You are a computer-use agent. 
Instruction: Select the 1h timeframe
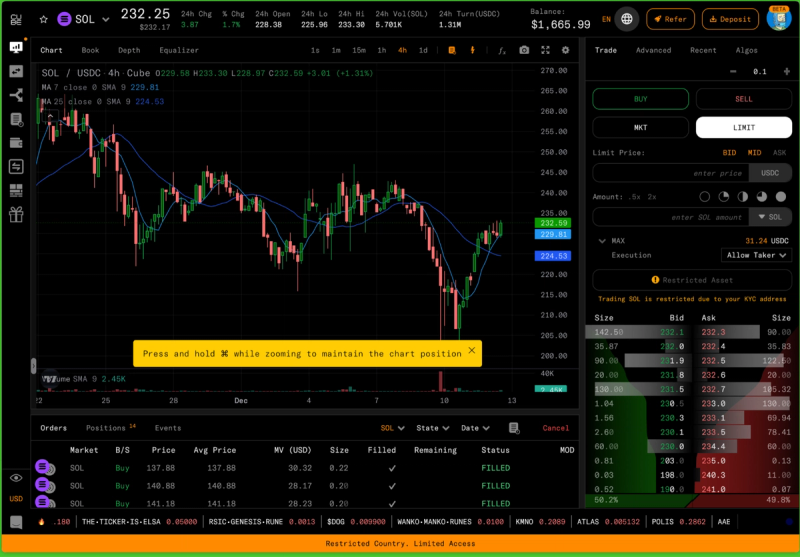pos(382,50)
